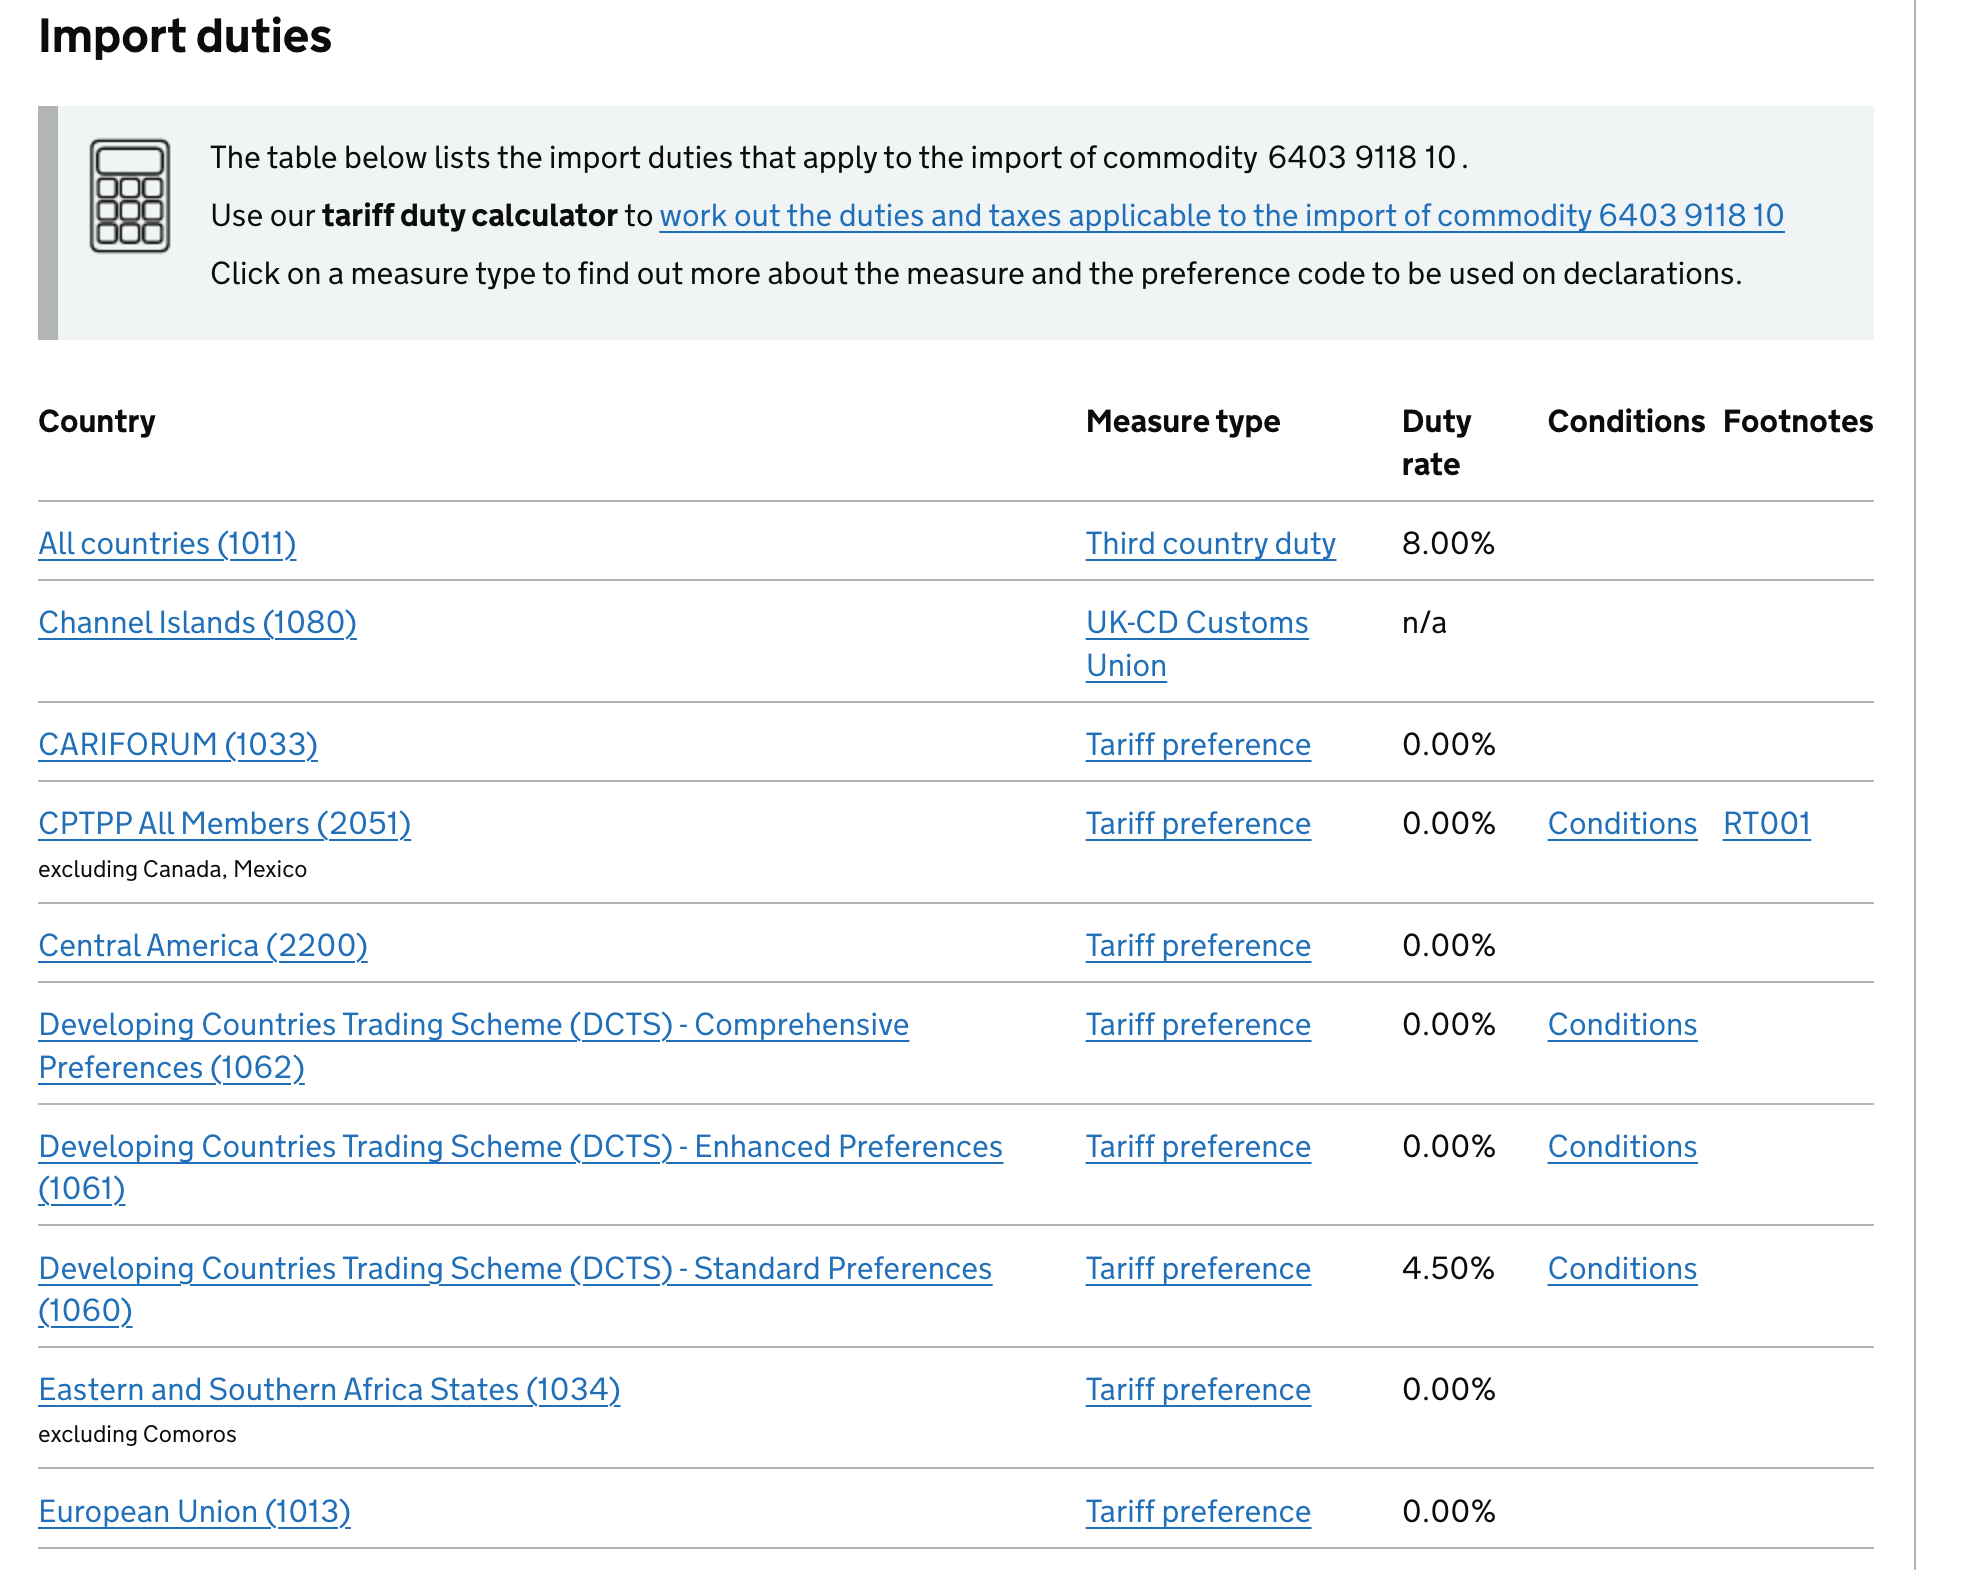Open Channel Islands (1080)
1966x1570 pixels.
coord(197,622)
